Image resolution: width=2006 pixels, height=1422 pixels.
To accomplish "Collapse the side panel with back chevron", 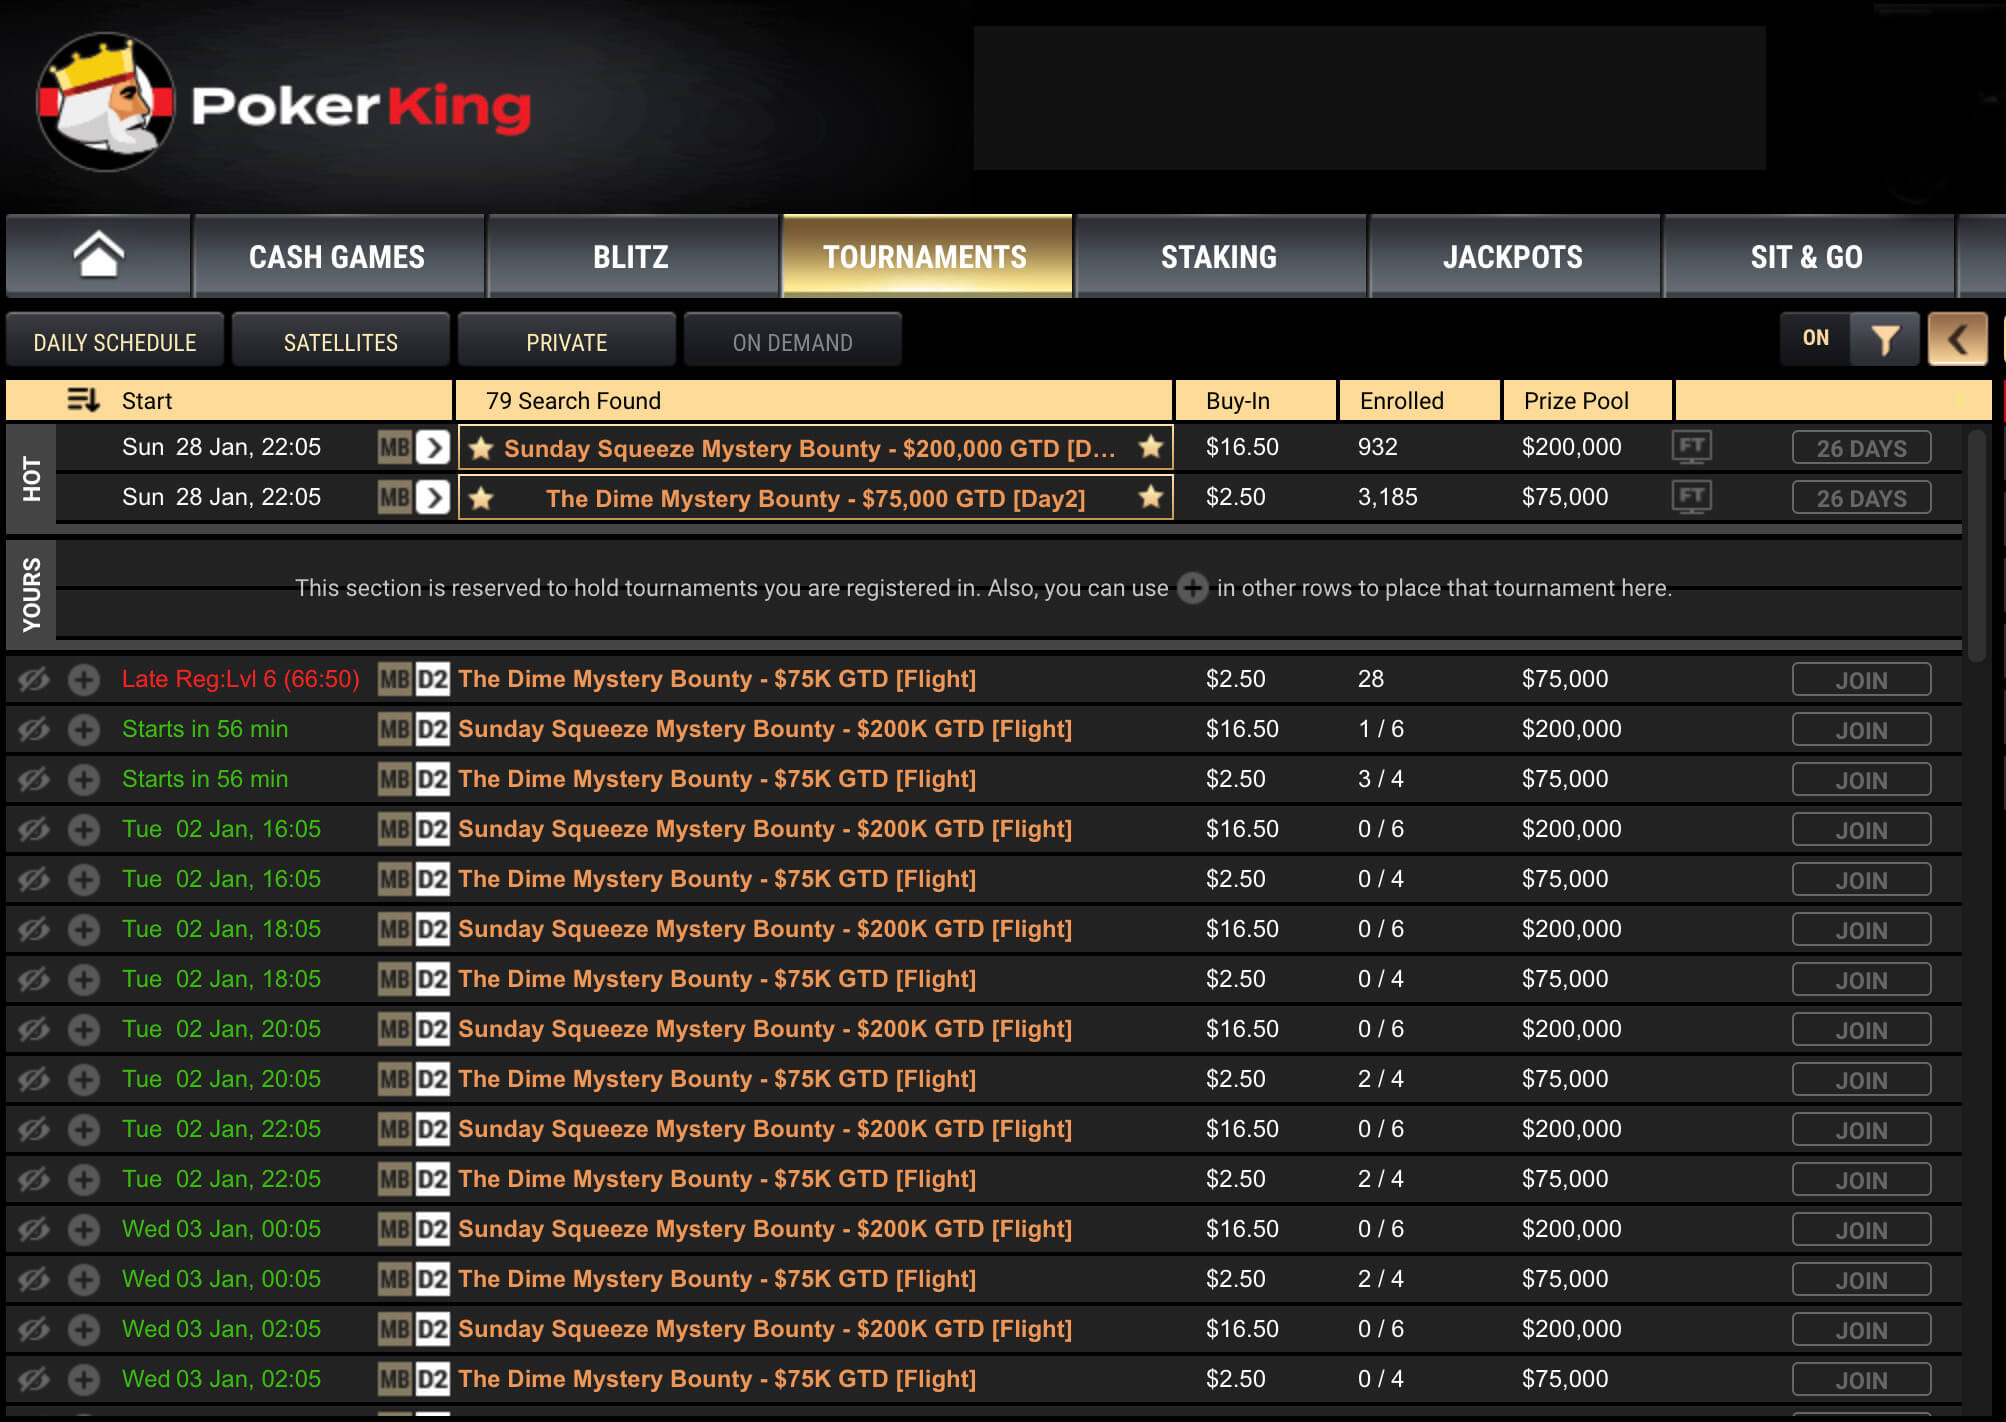I will point(1957,340).
